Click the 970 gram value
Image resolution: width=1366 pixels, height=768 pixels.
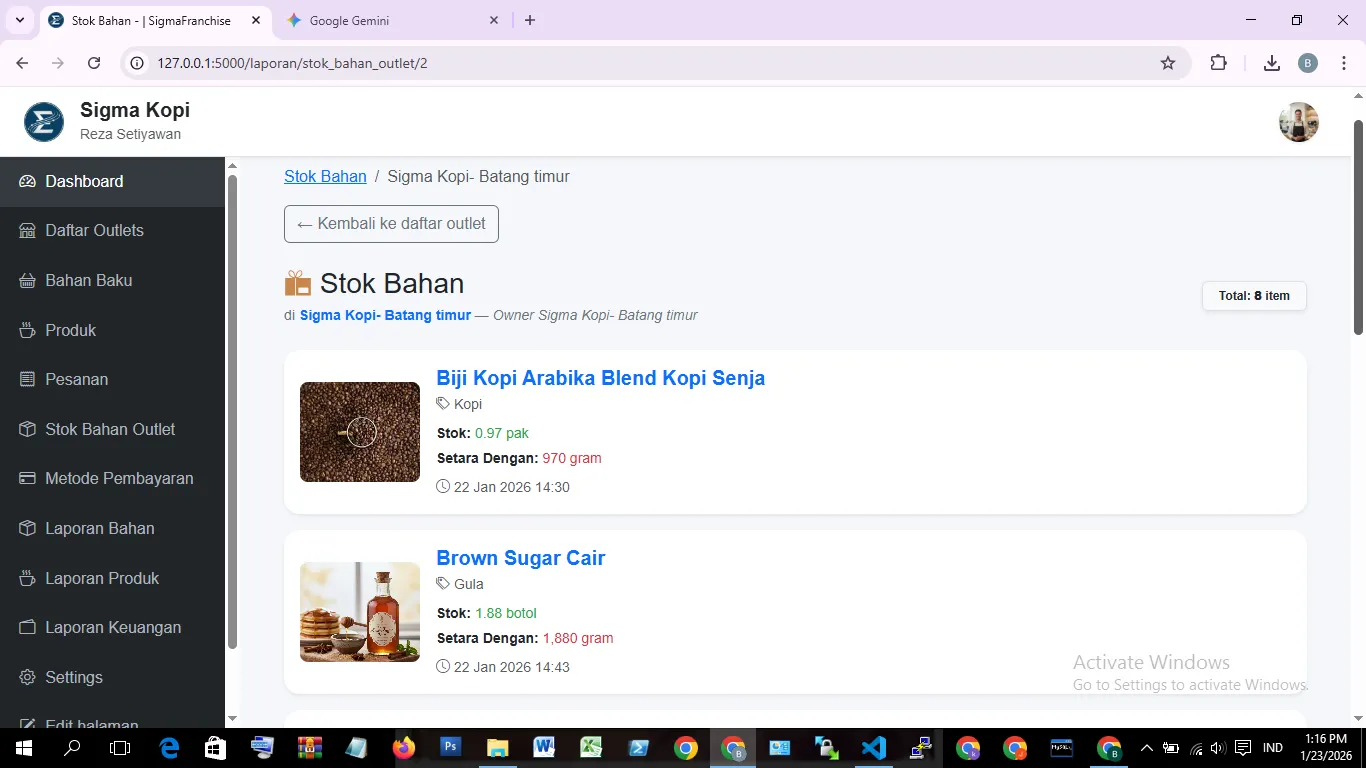(x=572, y=458)
